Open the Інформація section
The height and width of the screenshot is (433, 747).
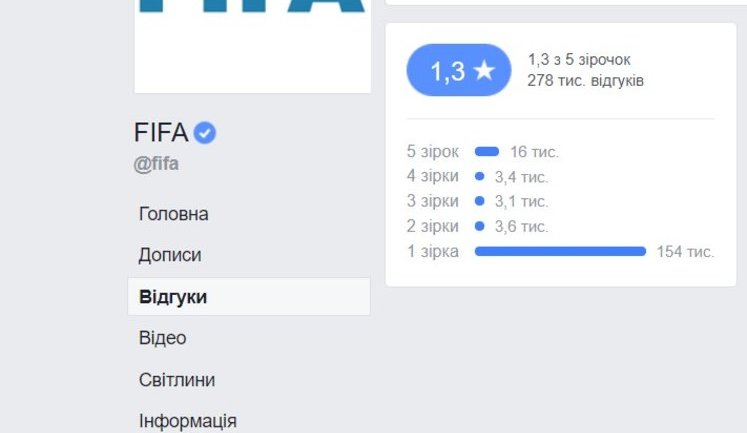pyautogui.click(x=188, y=421)
